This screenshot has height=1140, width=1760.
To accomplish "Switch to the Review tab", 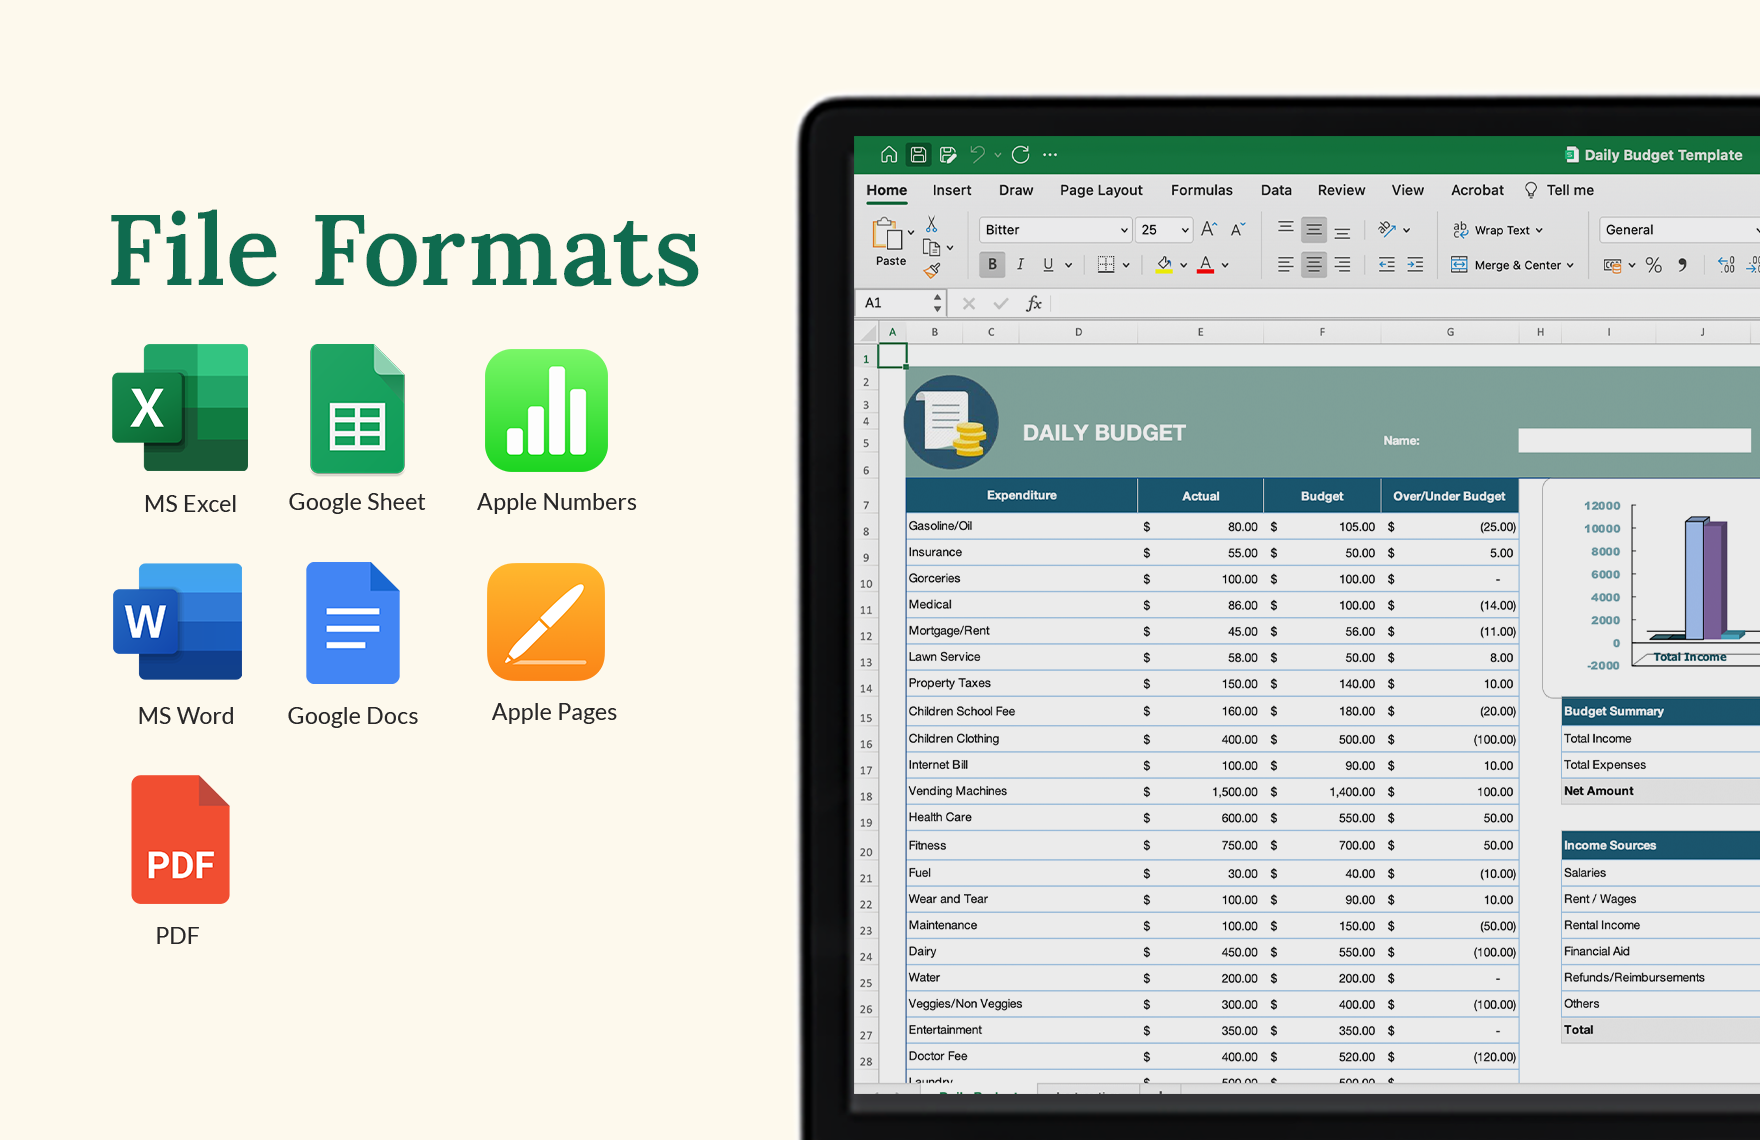I will [1341, 190].
